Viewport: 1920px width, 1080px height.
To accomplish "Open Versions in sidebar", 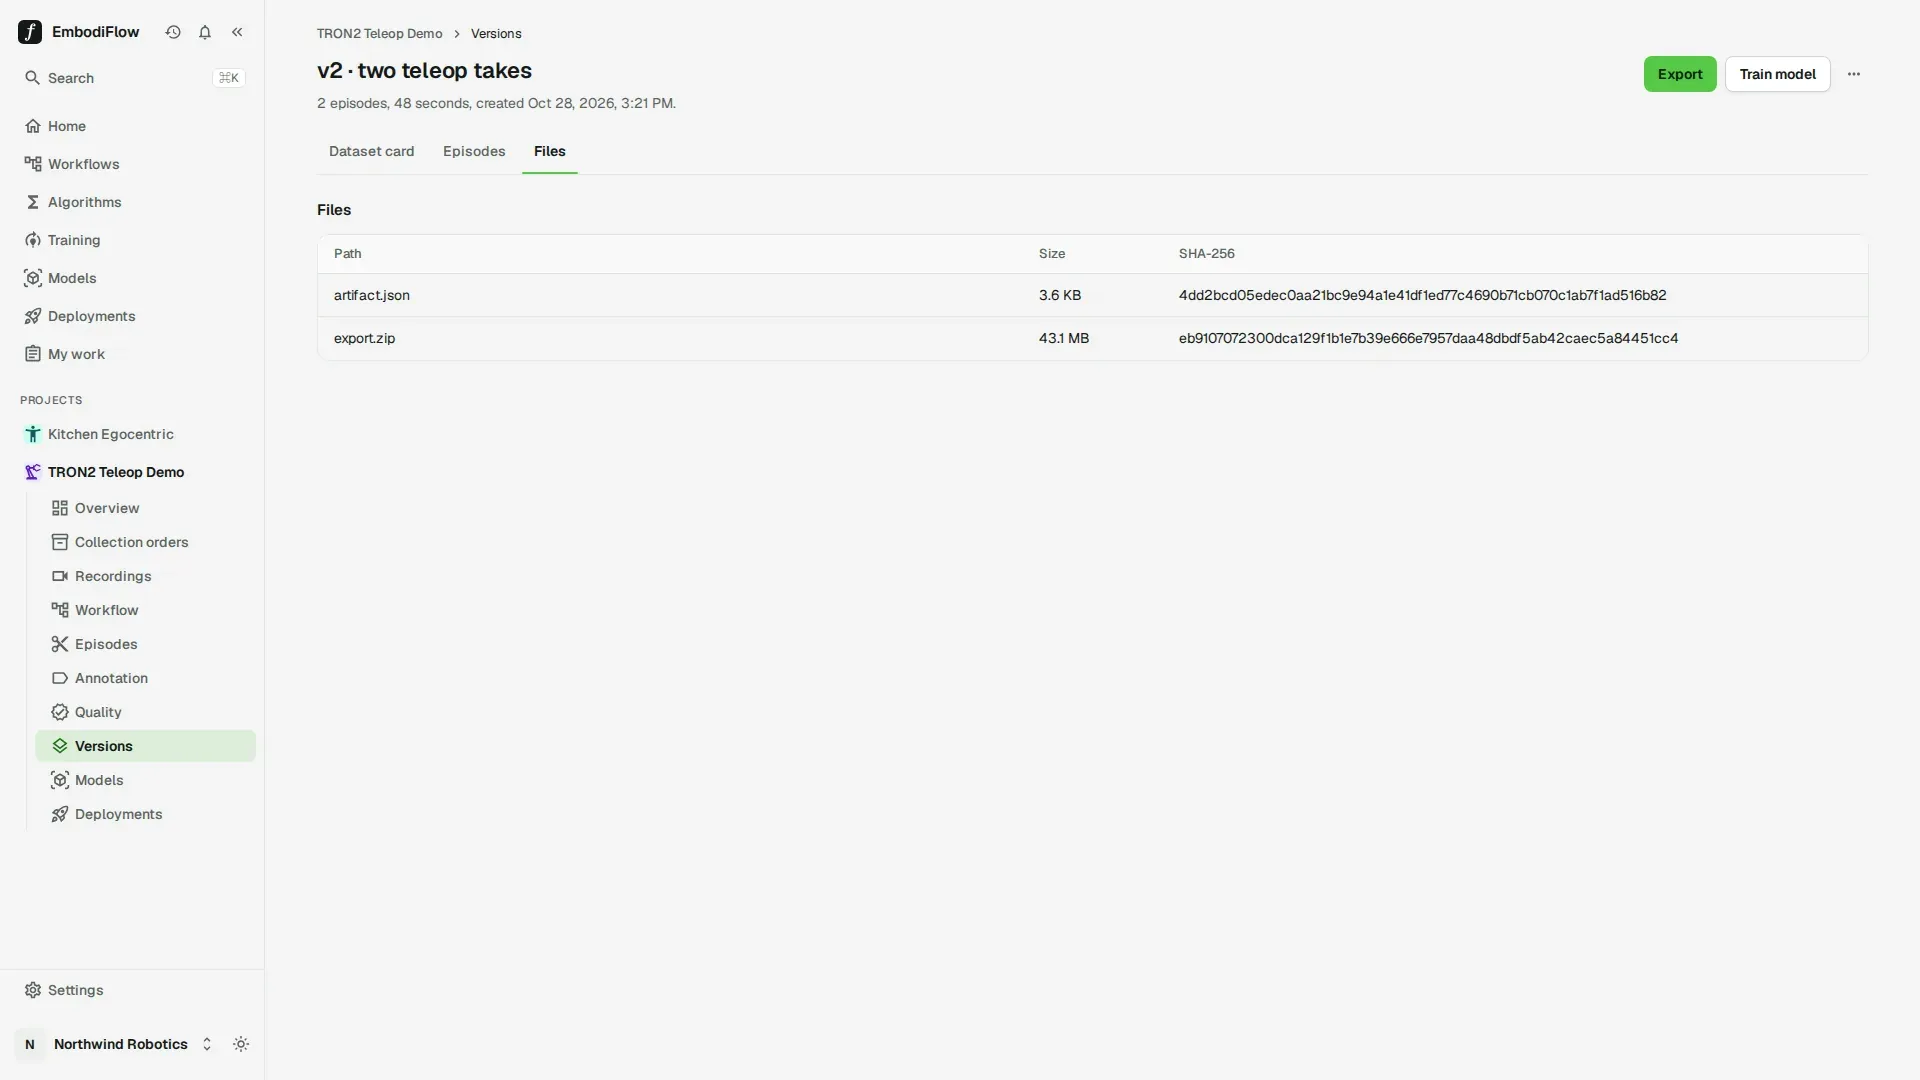I will [x=145, y=746].
